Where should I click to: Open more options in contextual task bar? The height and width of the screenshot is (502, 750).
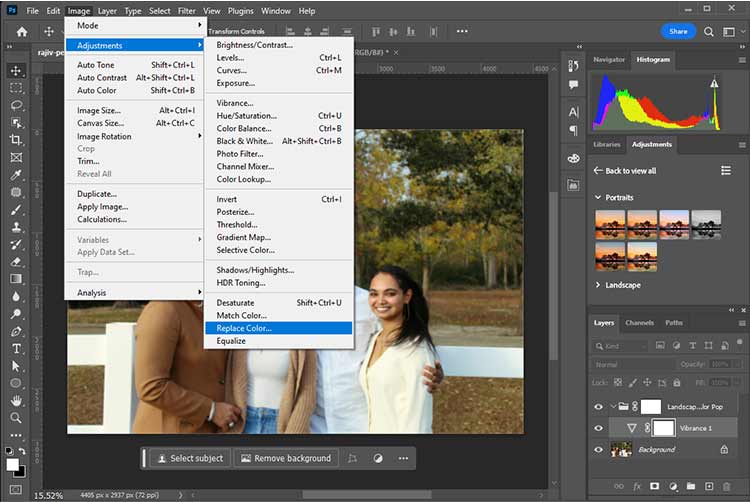[x=403, y=458]
